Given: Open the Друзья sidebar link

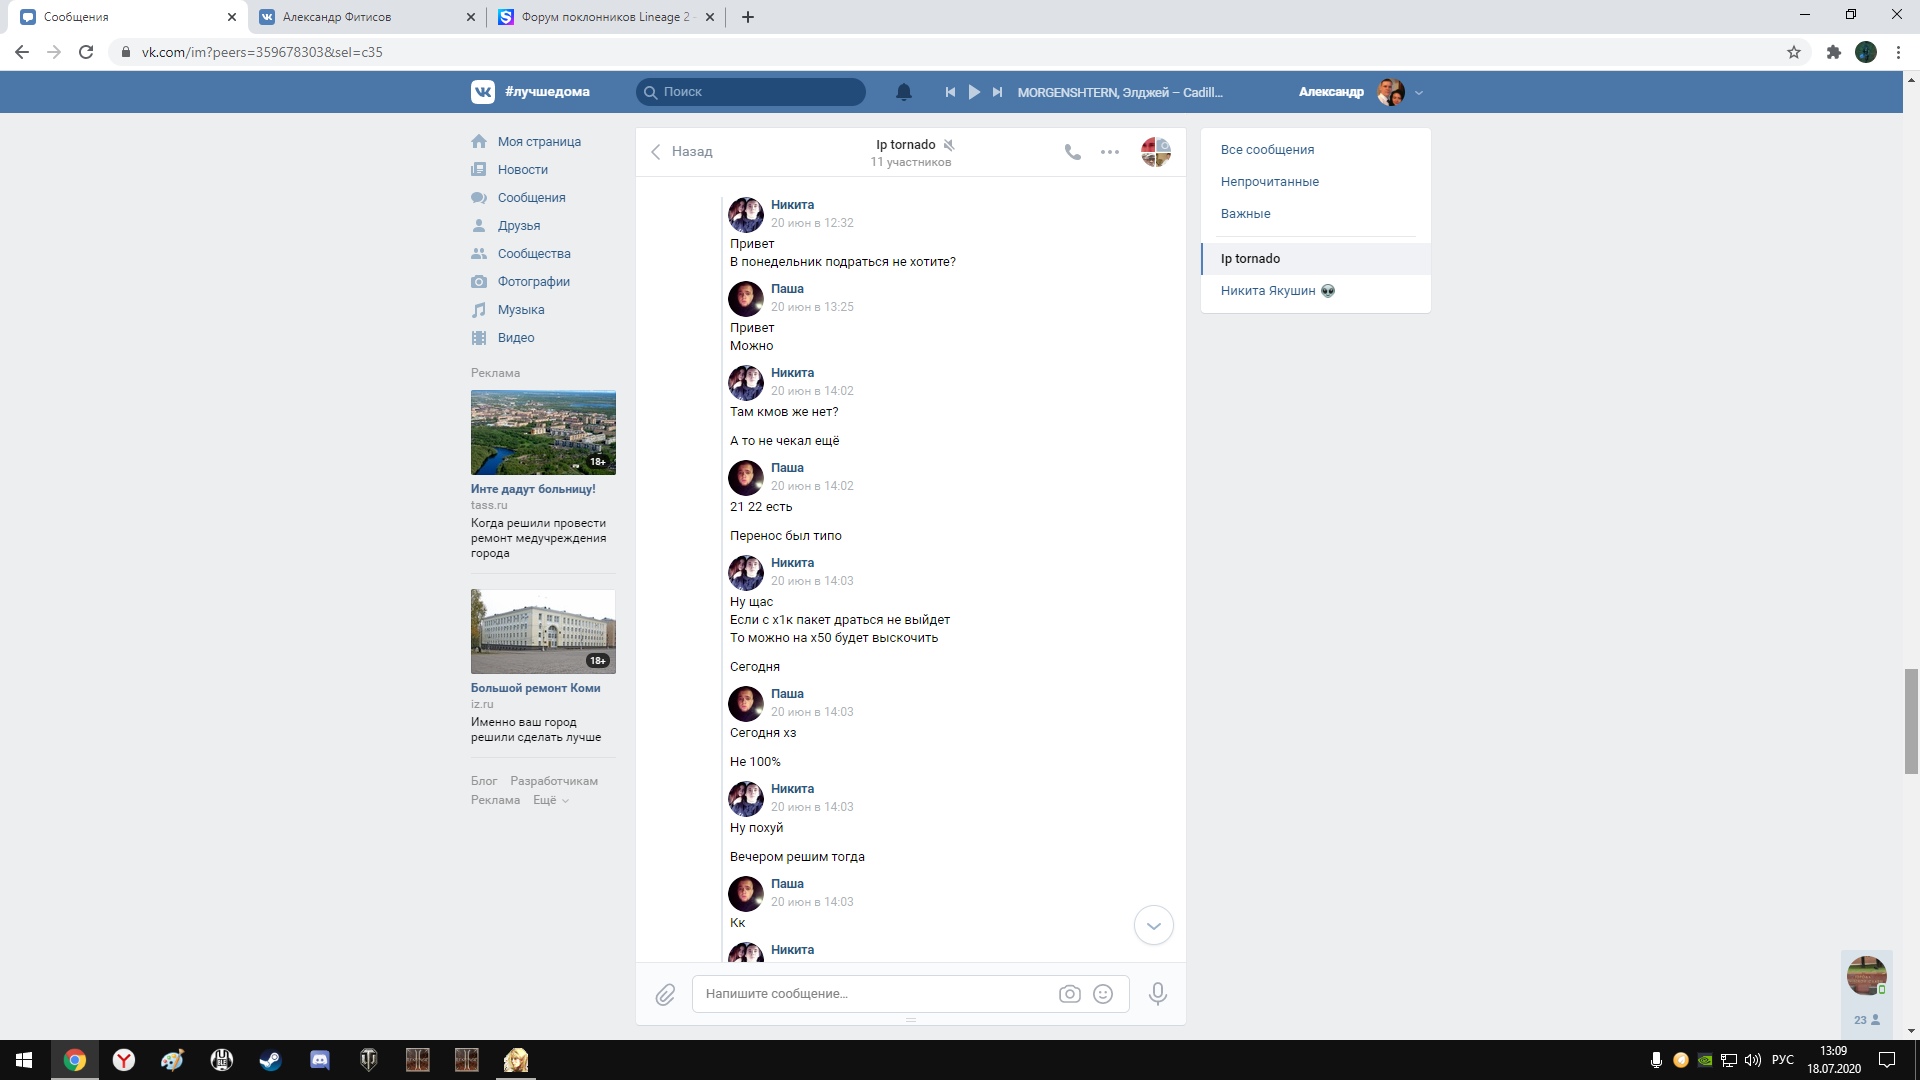Looking at the screenshot, I should tap(518, 226).
